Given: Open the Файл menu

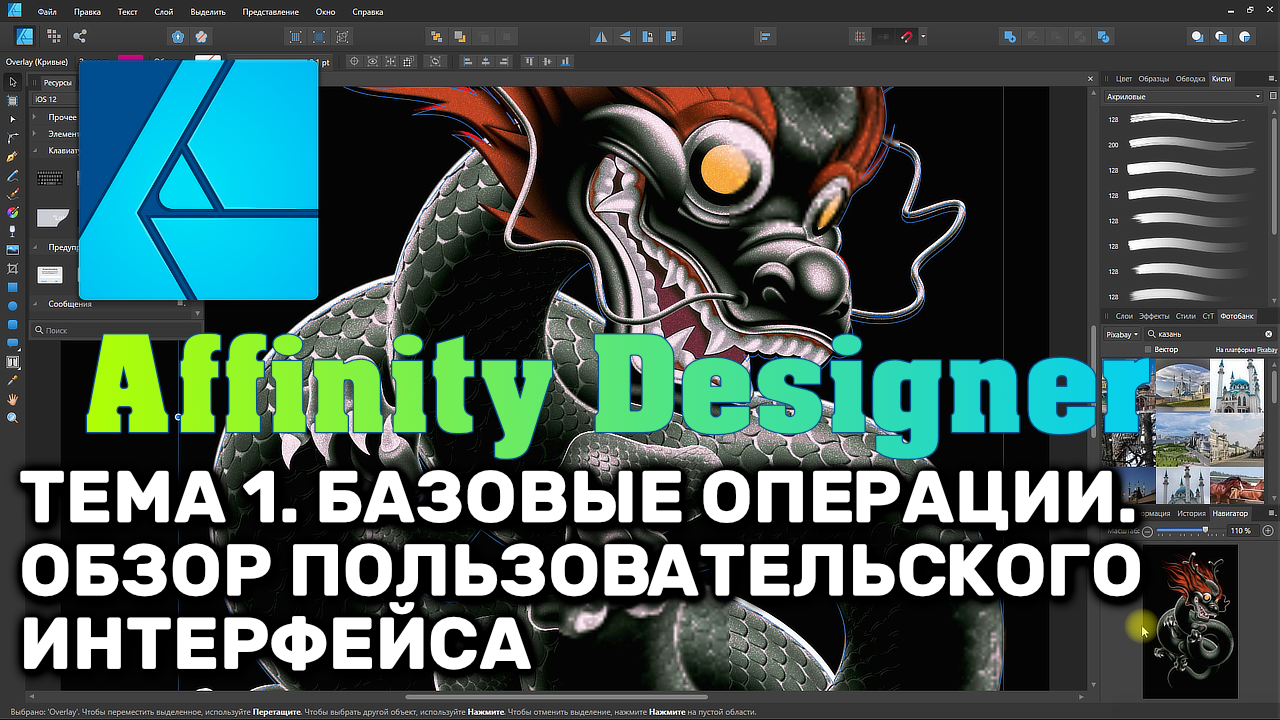Looking at the screenshot, I should [45, 12].
